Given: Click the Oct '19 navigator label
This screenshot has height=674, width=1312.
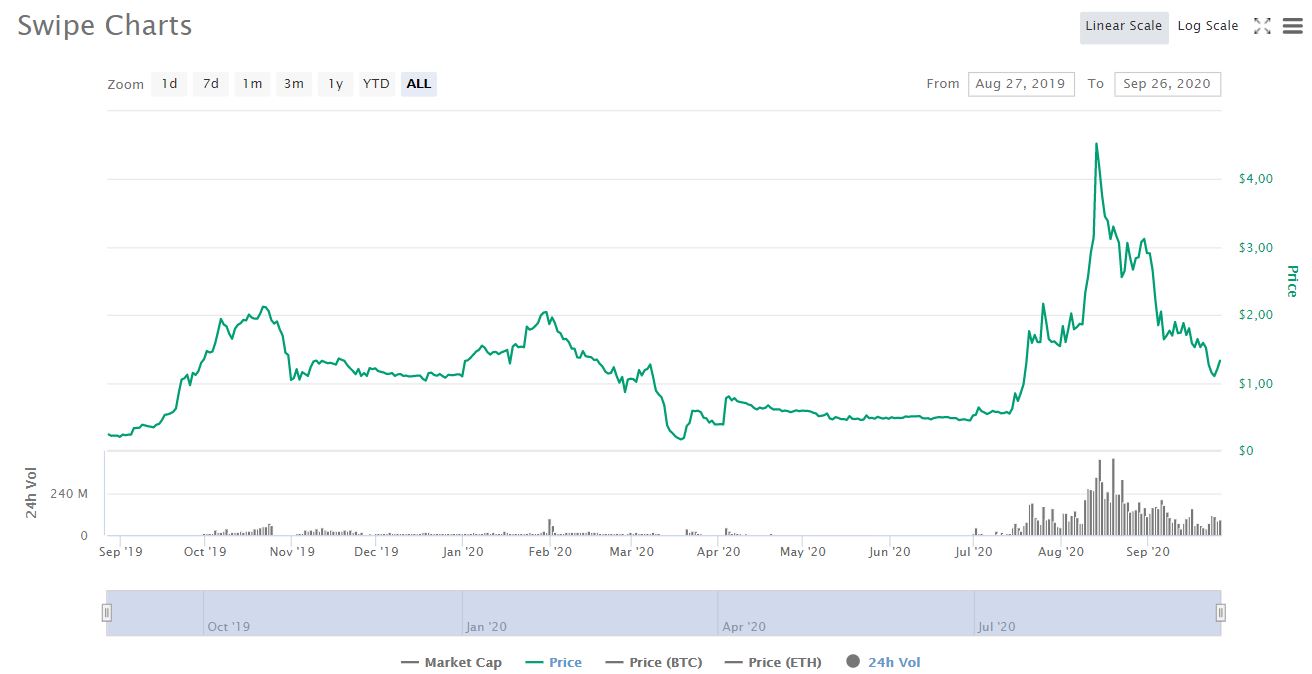Looking at the screenshot, I should [229, 627].
